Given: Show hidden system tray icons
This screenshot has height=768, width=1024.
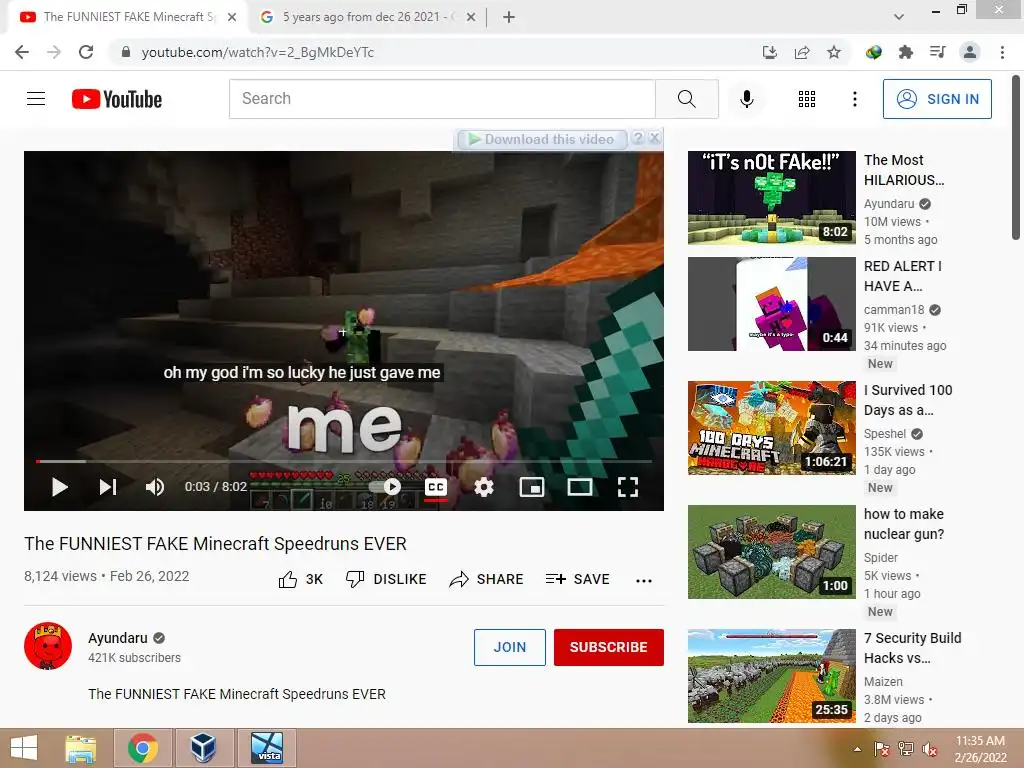Looking at the screenshot, I should tap(857, 749).
